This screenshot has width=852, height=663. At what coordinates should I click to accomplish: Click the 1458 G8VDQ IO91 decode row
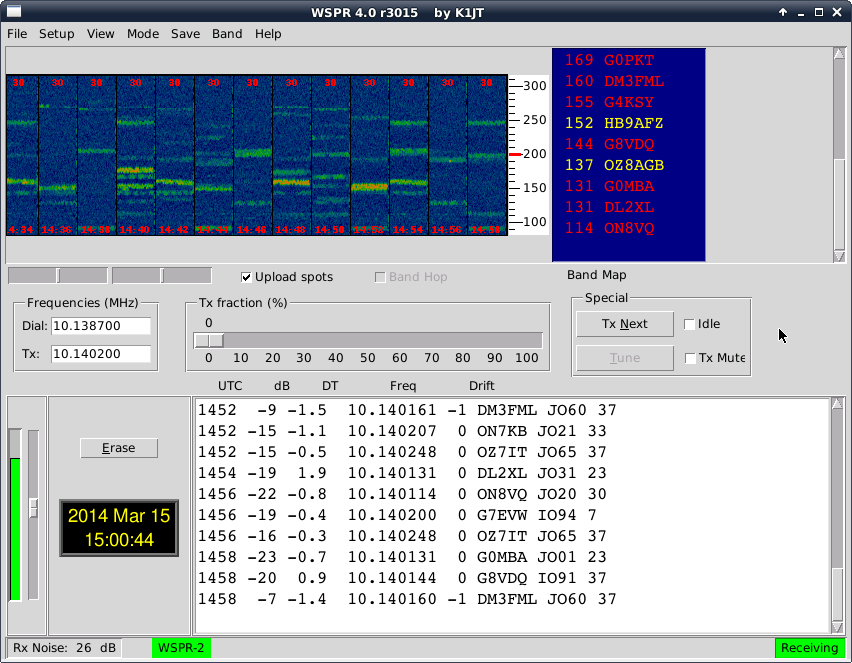[402, 578]
